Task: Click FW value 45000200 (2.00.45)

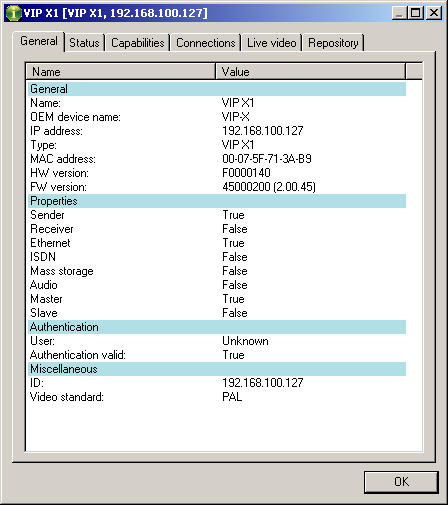Action: [269, 187]
